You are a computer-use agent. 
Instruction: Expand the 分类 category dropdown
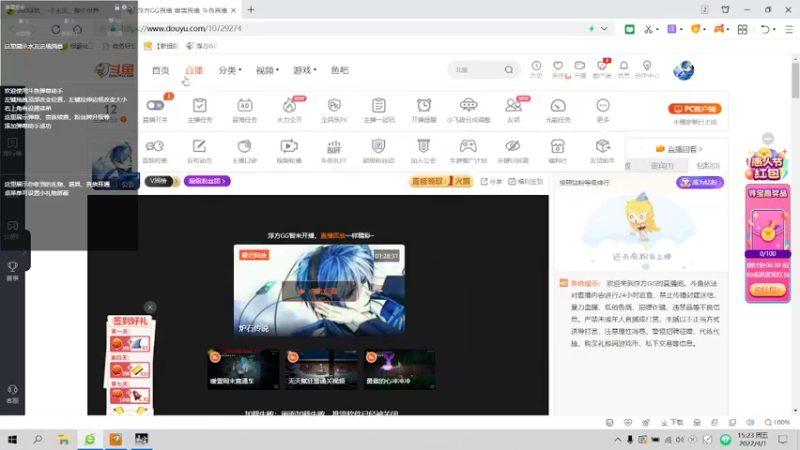click(230, 70)
